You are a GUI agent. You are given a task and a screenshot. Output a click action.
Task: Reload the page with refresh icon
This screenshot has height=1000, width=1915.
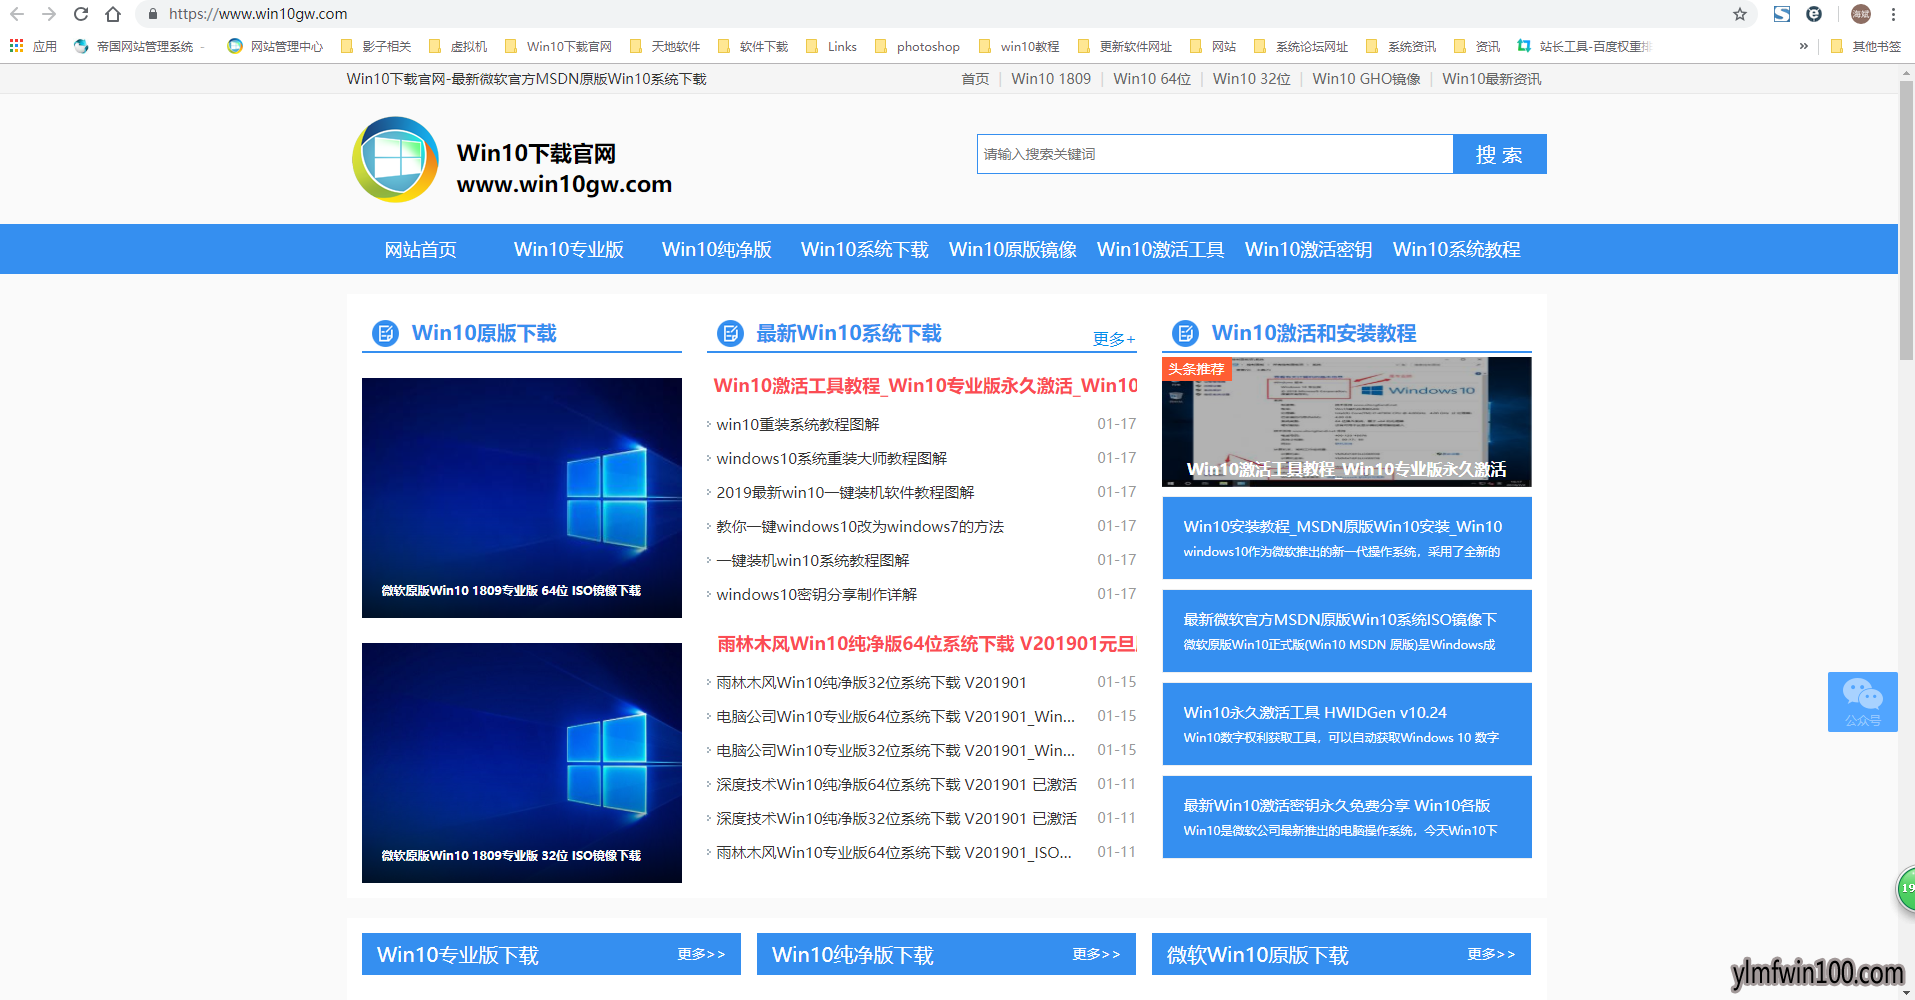coord(81,14)
